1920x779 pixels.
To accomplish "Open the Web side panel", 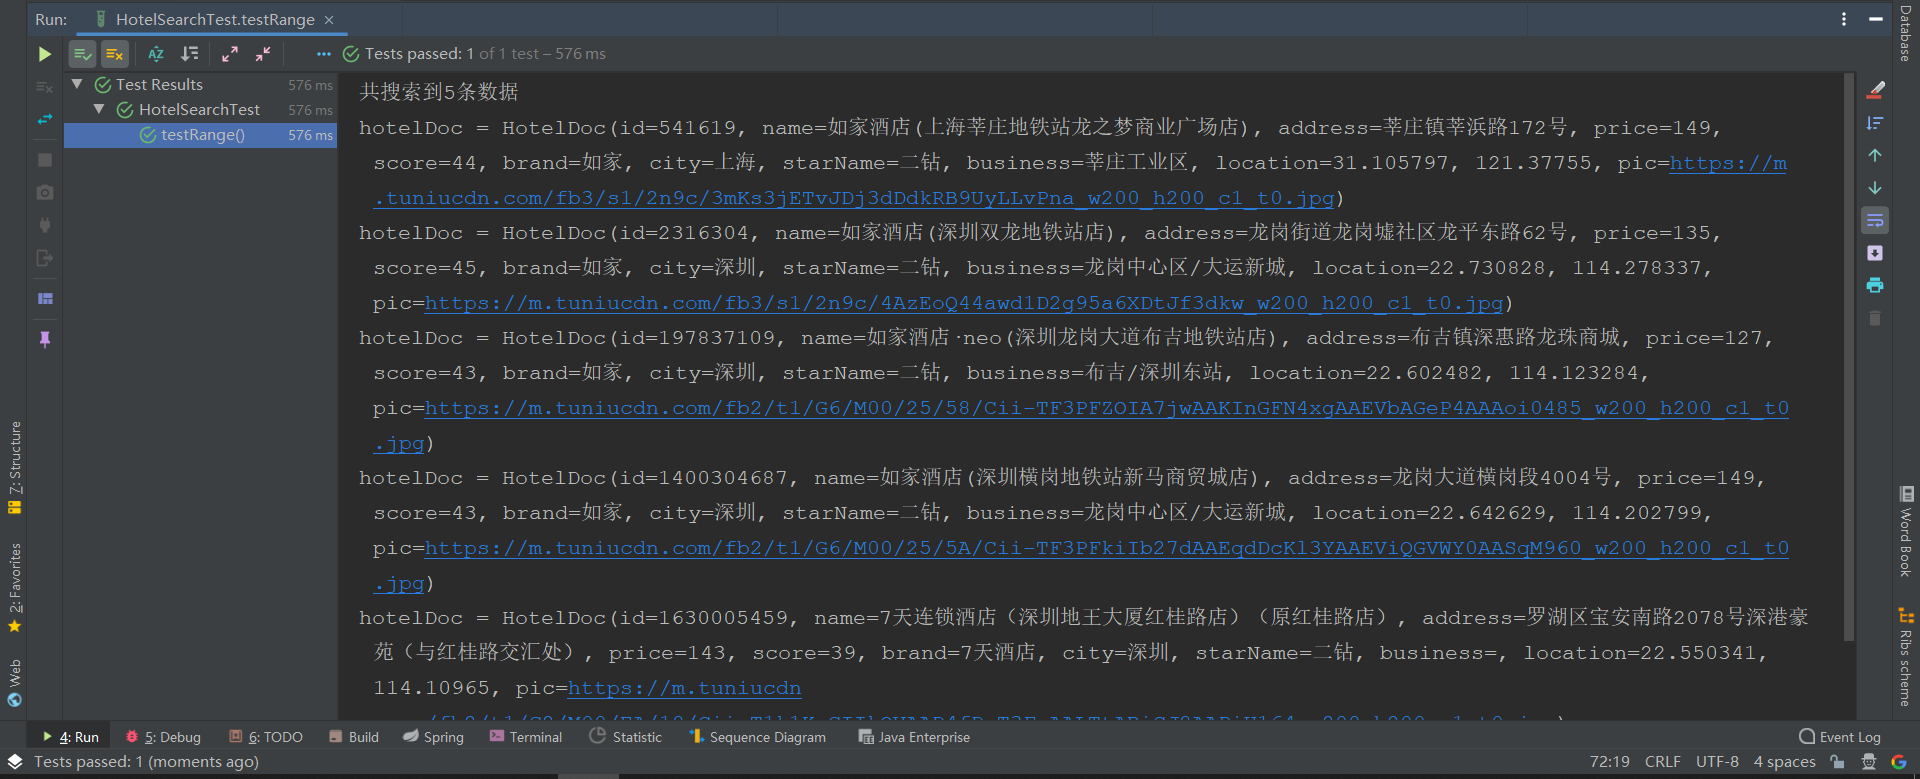I will tap(14, 683).
